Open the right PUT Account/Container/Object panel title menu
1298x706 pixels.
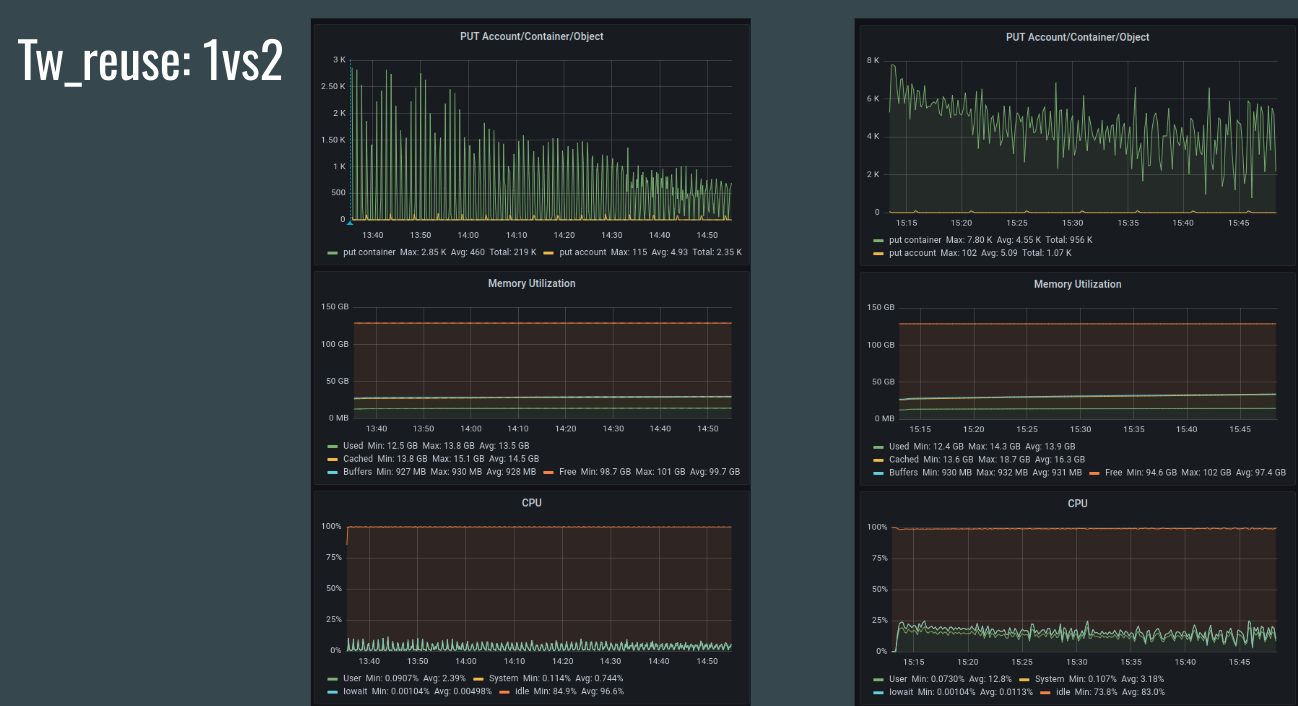point(1077,37)
